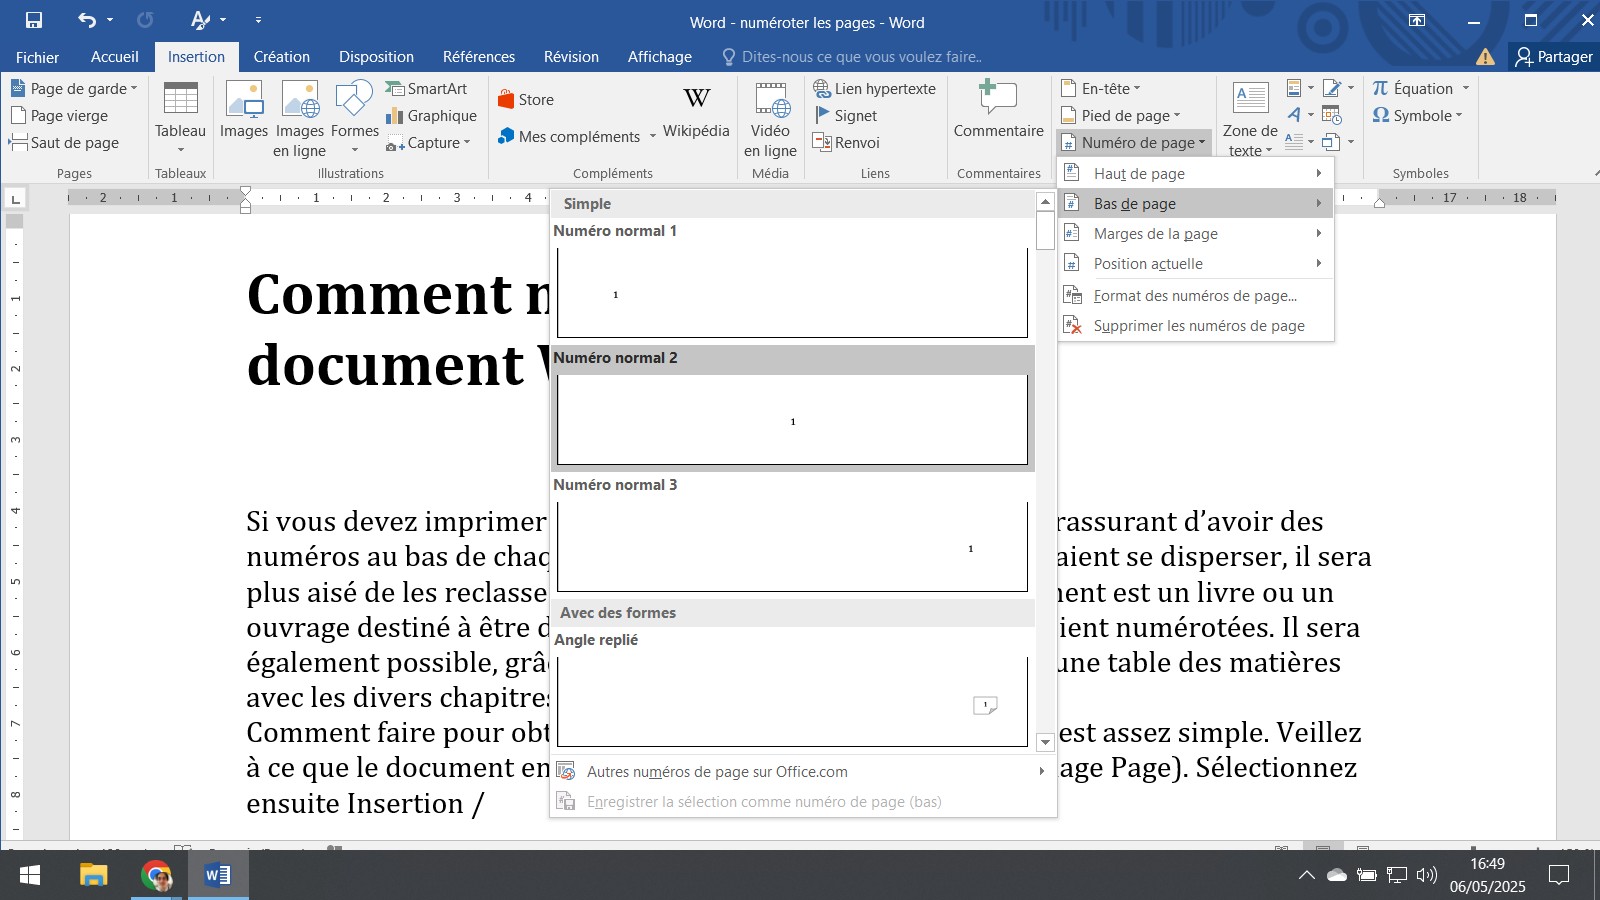Open the Affichage tab
The image size is (1600, 900).
click(x=660, y=57)
